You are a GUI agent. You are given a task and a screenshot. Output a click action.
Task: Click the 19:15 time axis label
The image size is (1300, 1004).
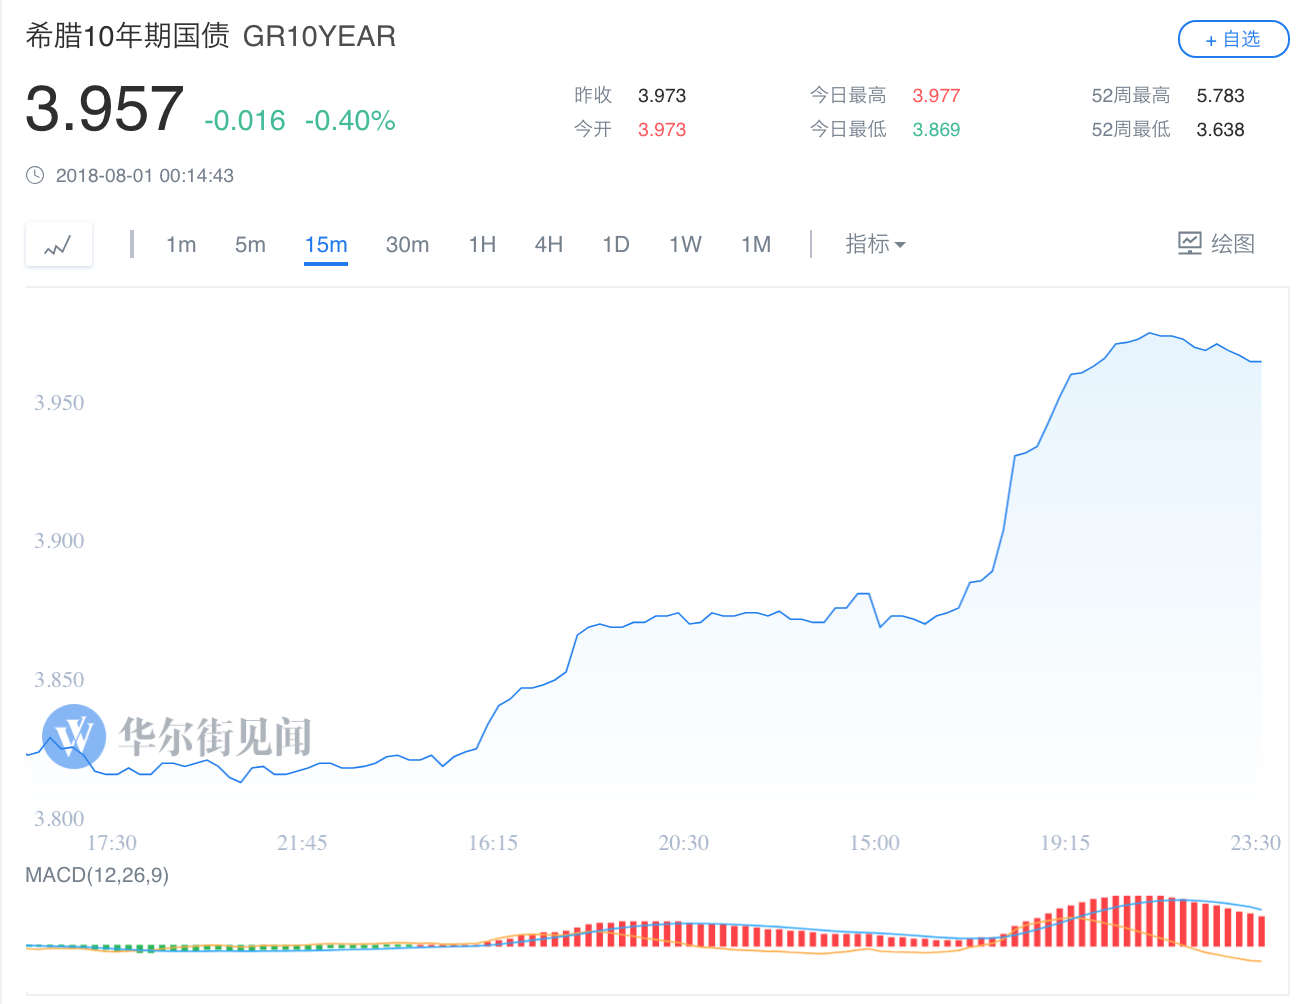click(1065, 843)
